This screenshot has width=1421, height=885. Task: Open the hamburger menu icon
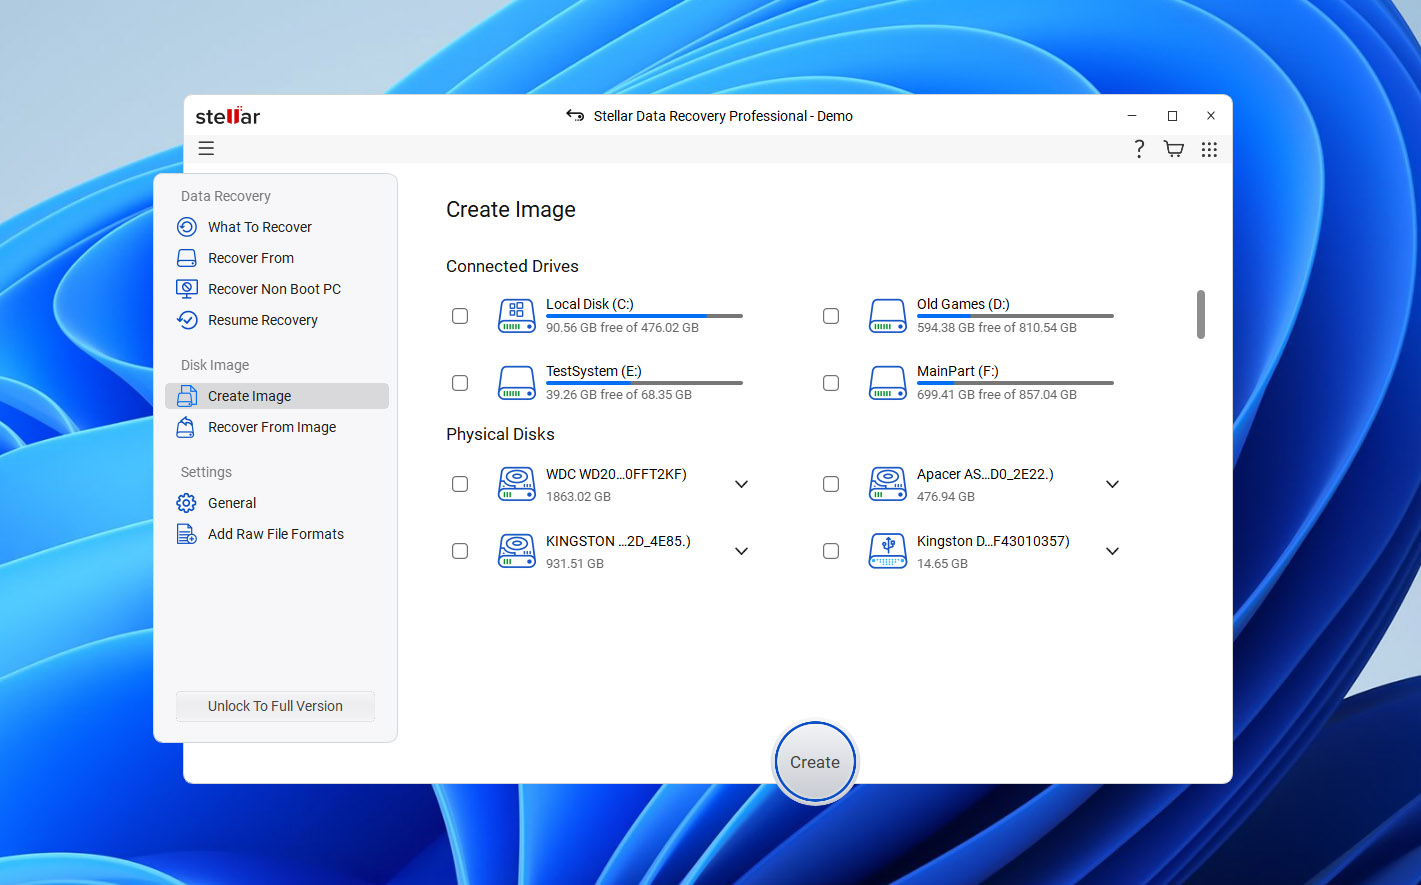tap(206, 148)
